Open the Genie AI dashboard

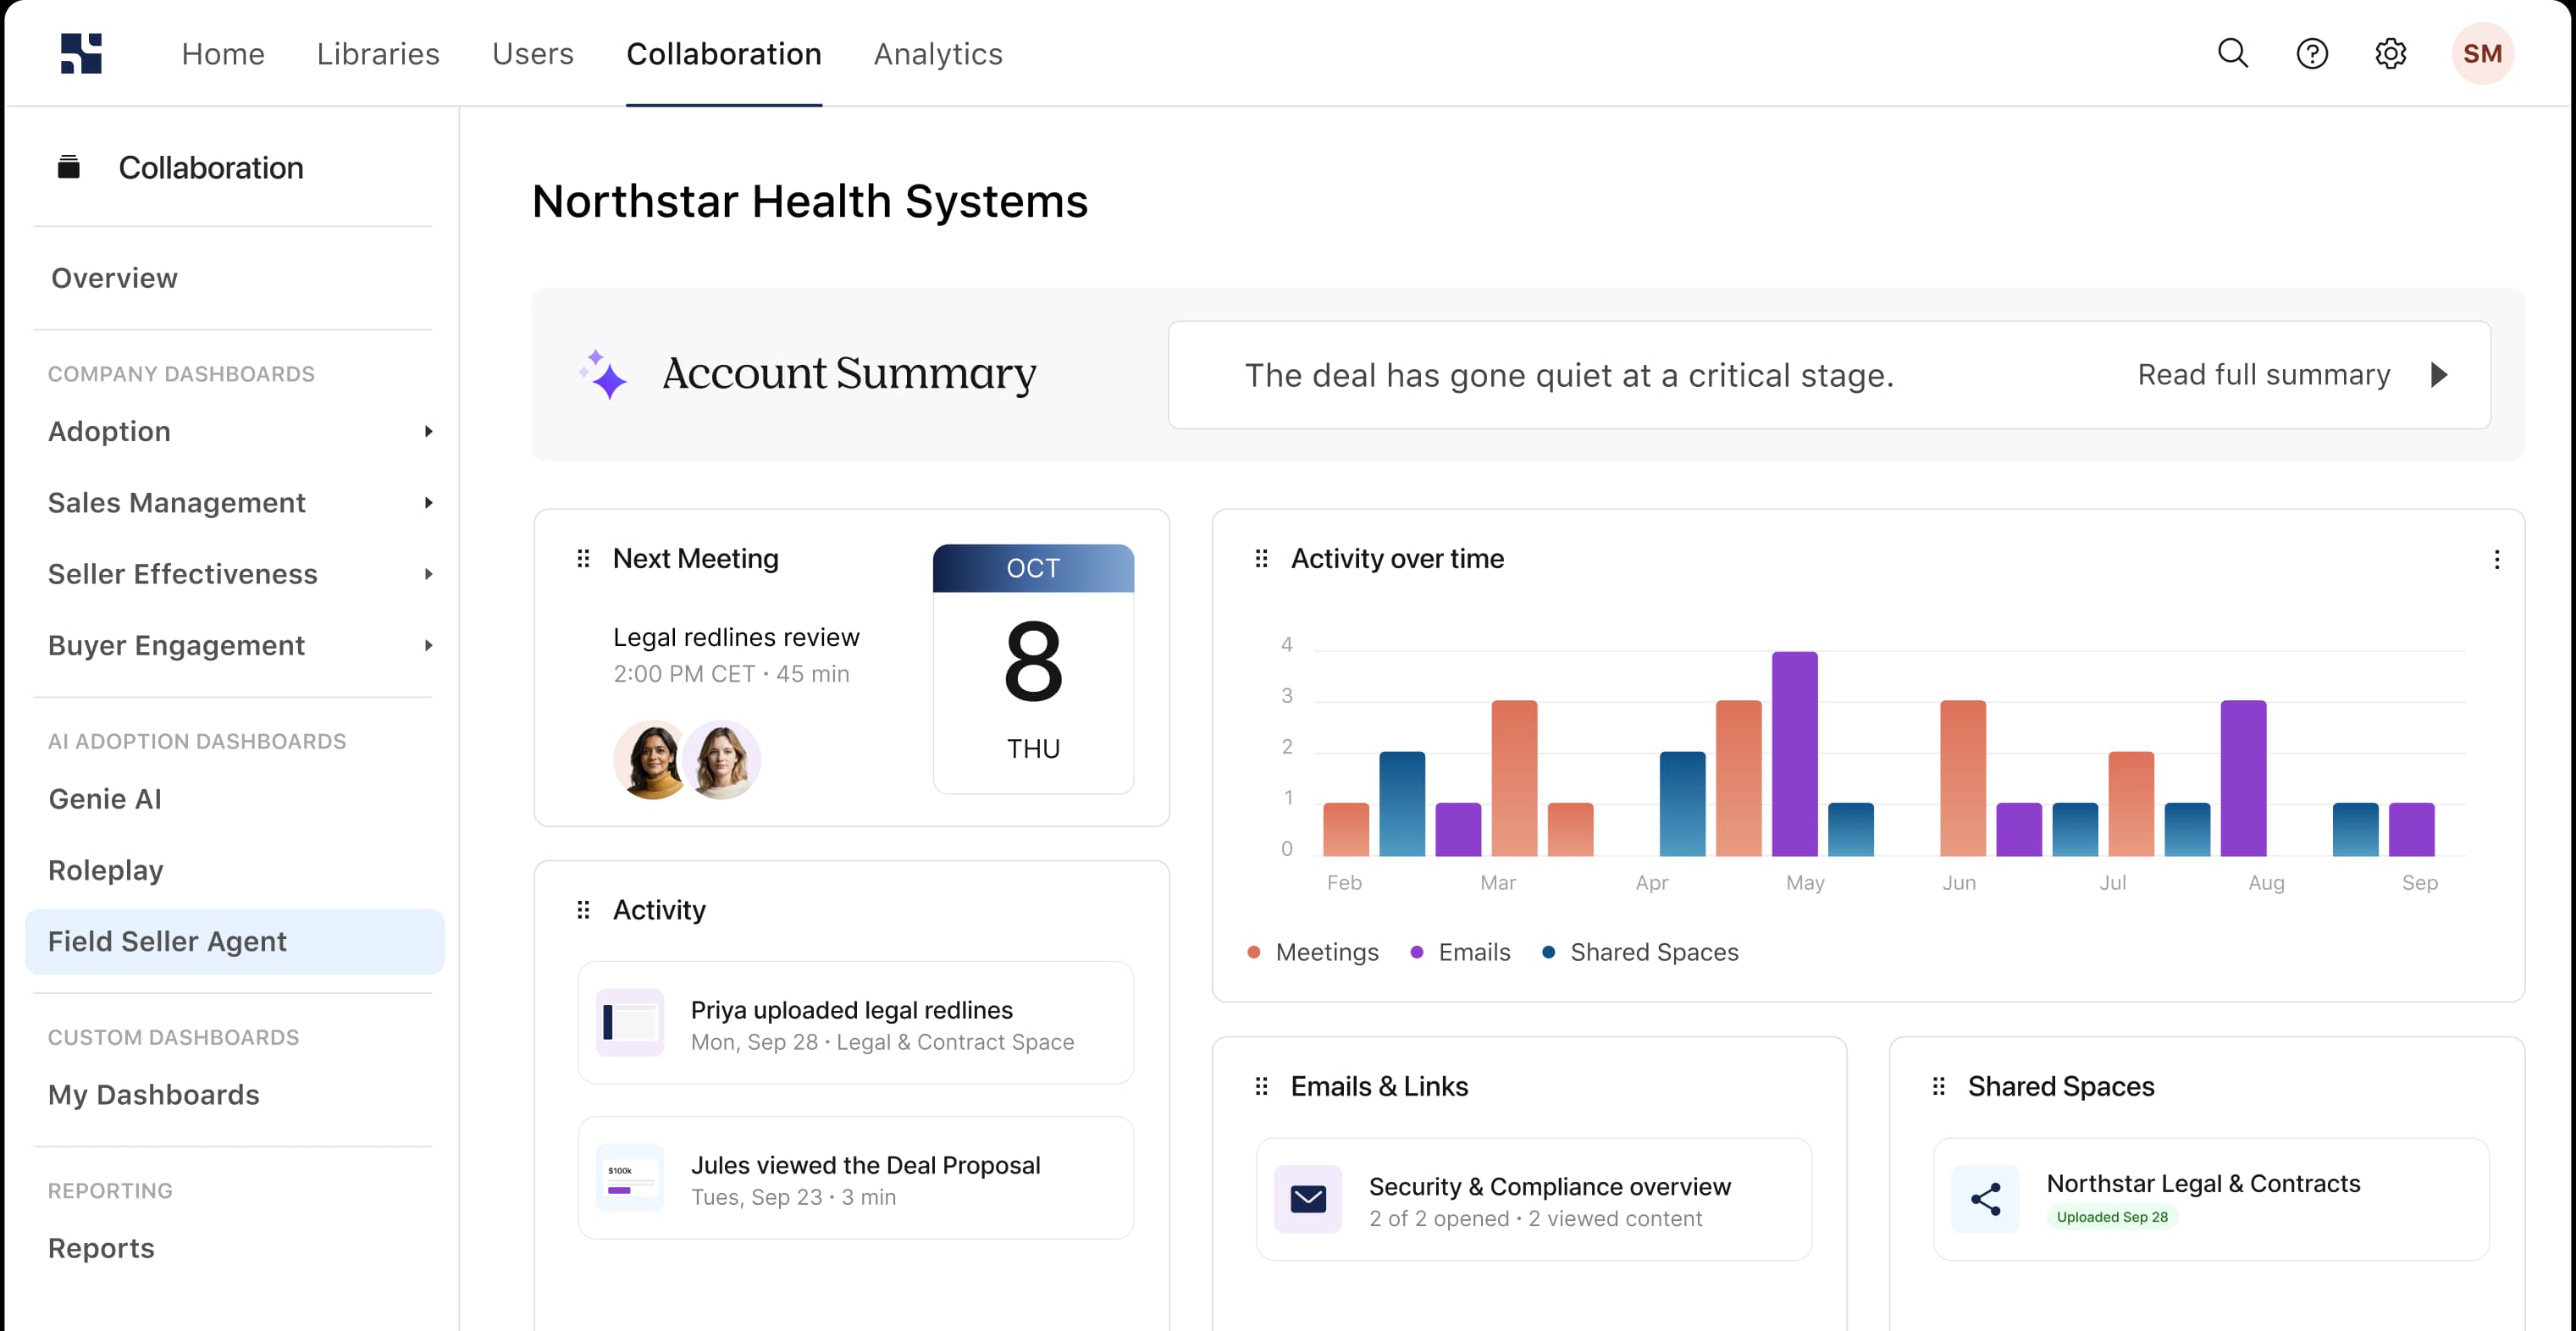[105, 799]
